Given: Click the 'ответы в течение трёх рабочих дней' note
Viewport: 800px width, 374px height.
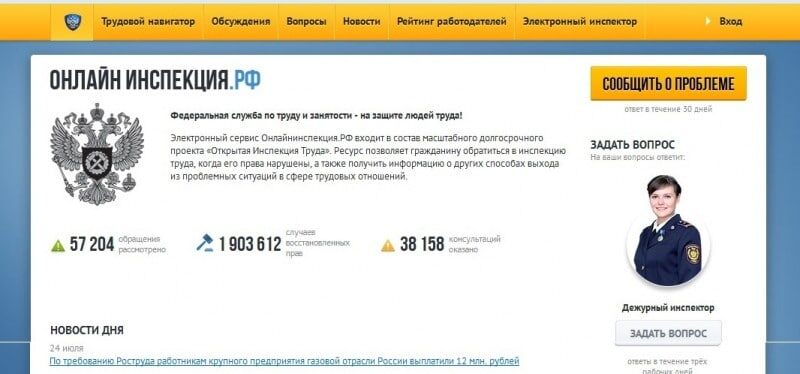Looking at the screenshot, I should (668, 366).
